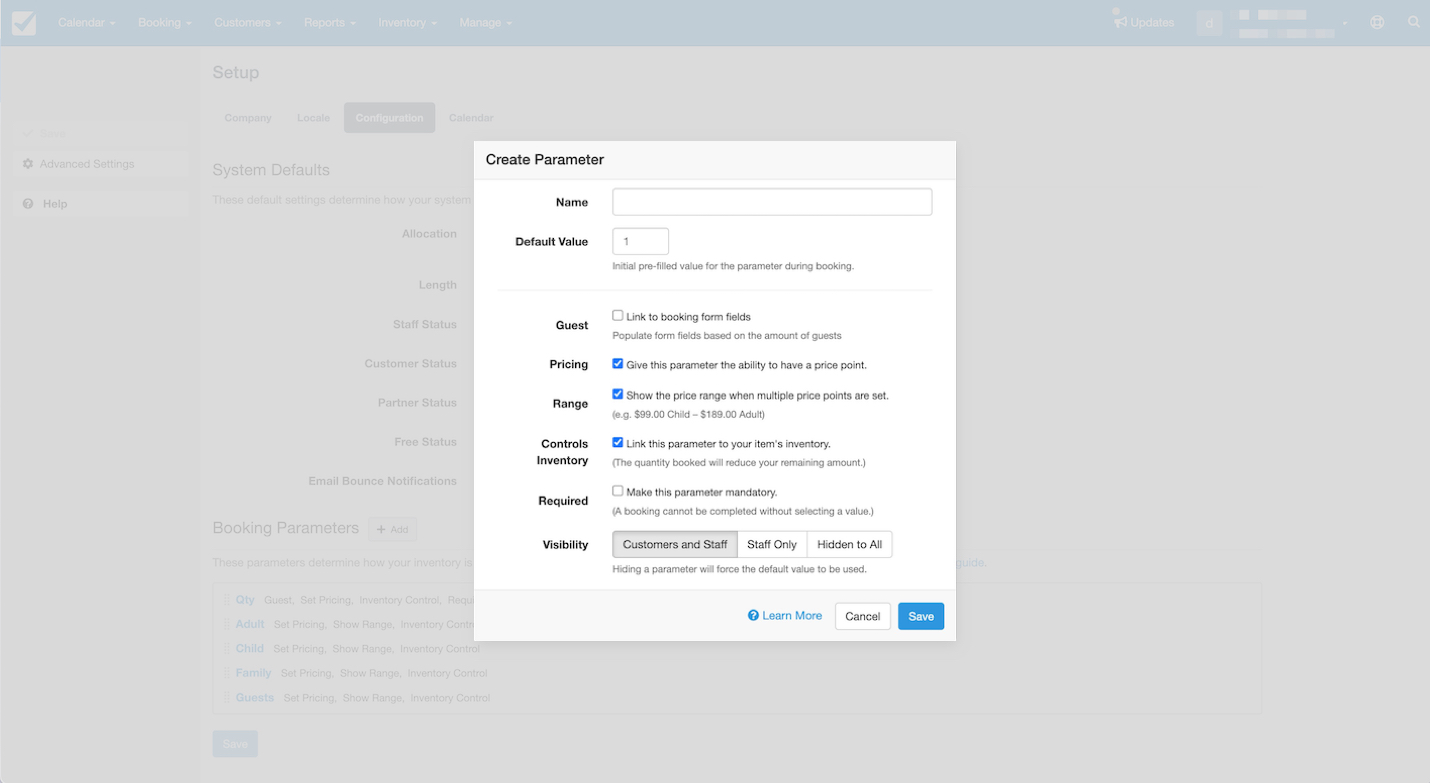This screenshot has height=783, width=1430.
Task: Click the drag handle beside Family parameter
Action: pyautogui.click(x=227, y=673)
